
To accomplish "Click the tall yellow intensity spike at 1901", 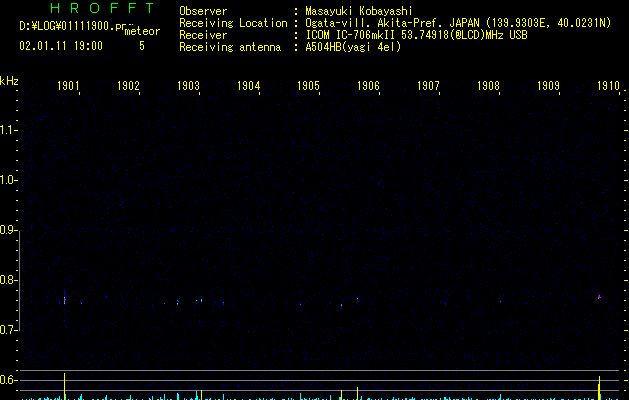I will [x=65, y=386].
